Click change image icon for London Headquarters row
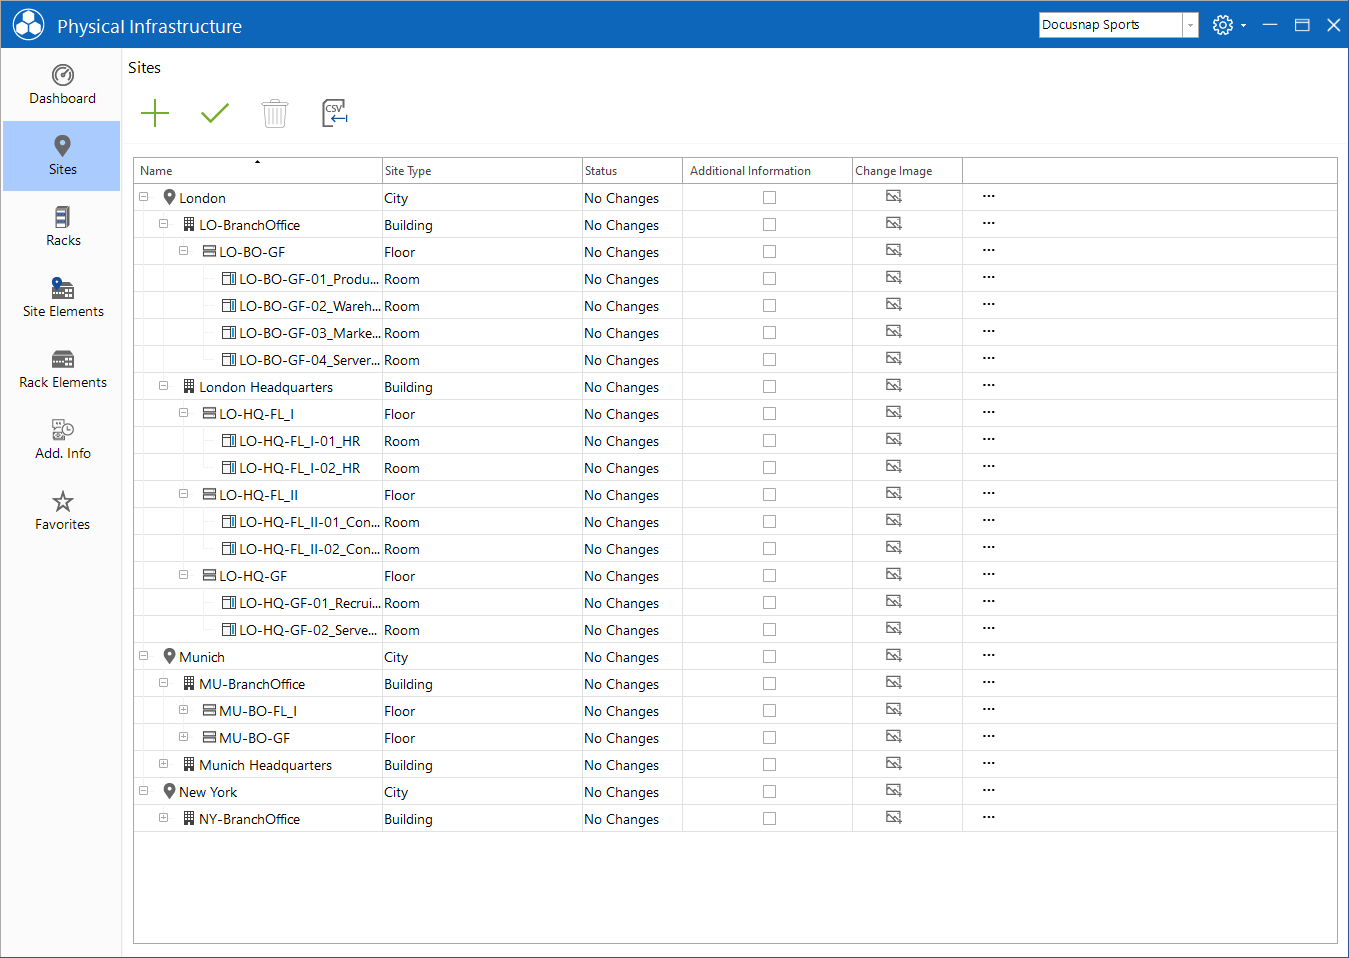Viewport: 1349px width, 958px height. 894,386
